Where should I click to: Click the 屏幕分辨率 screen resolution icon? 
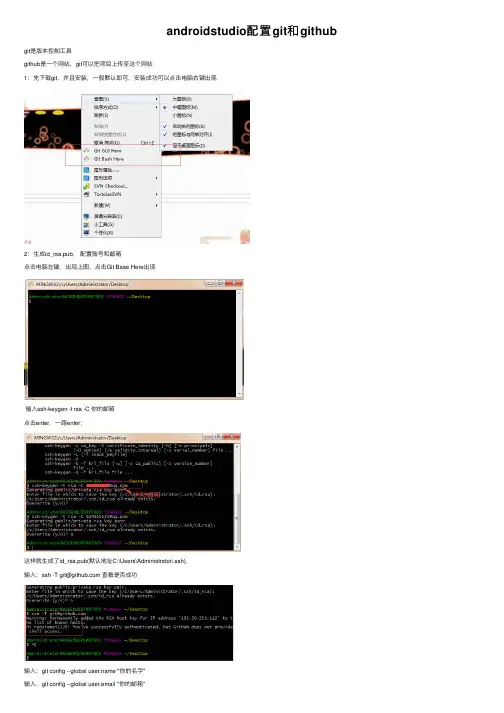86,216
